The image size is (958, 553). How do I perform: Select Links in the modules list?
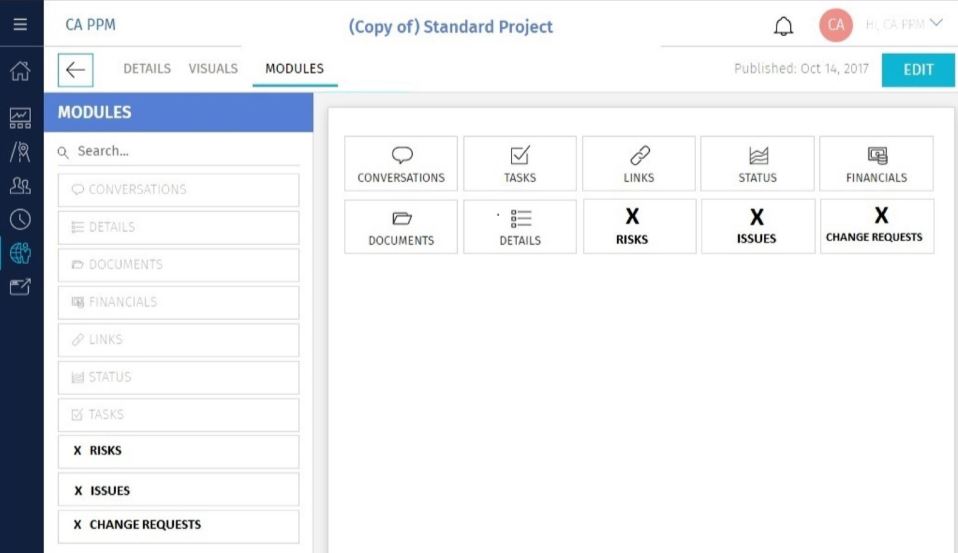[x=178, y=340]
